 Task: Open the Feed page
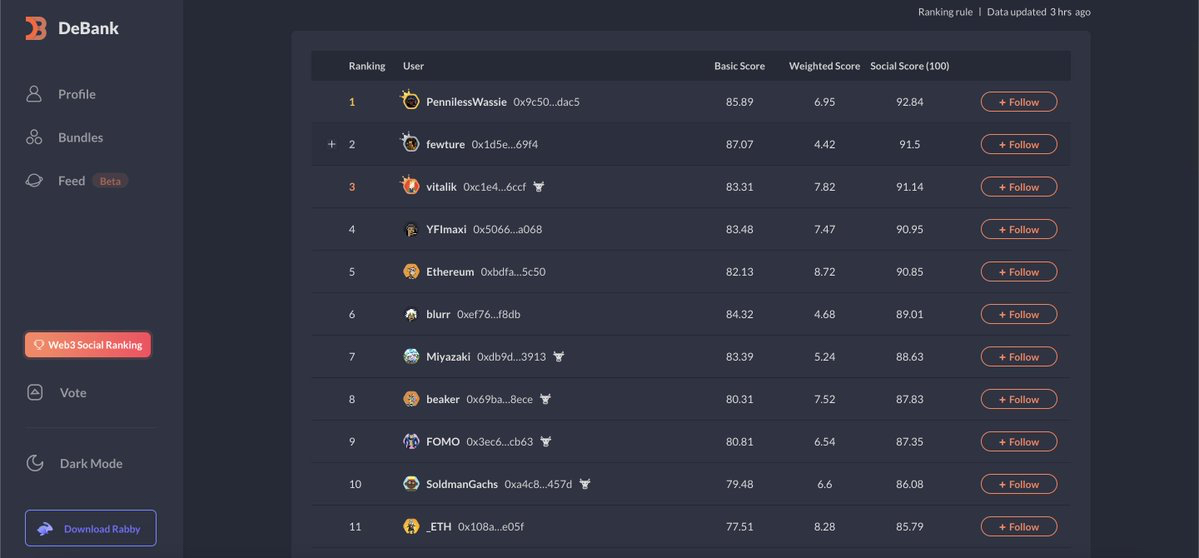pos(71,181)
